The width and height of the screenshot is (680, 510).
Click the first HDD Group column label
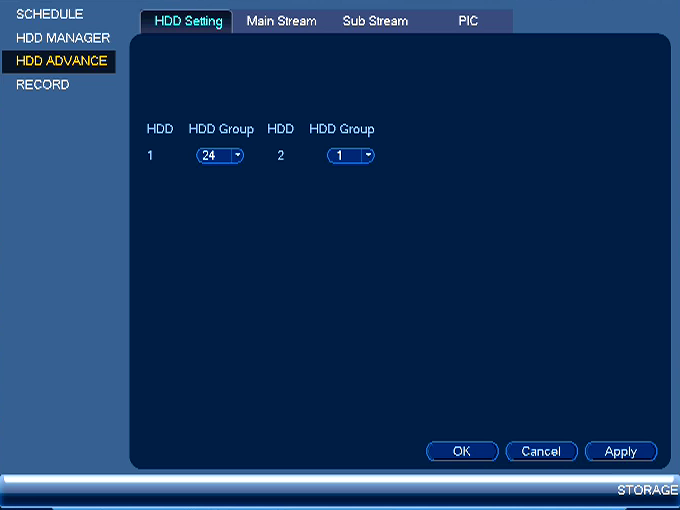pyautogui.click(x=221, y=129)
